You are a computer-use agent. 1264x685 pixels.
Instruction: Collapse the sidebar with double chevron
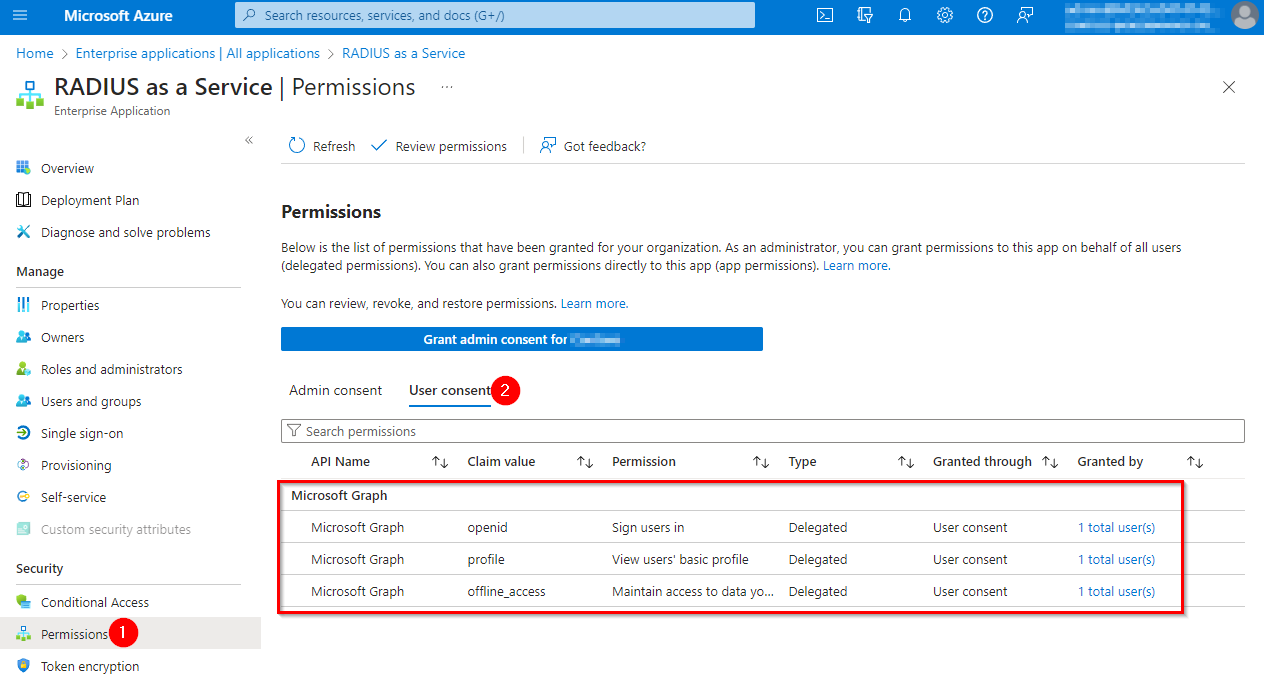[x=249, y=140]
